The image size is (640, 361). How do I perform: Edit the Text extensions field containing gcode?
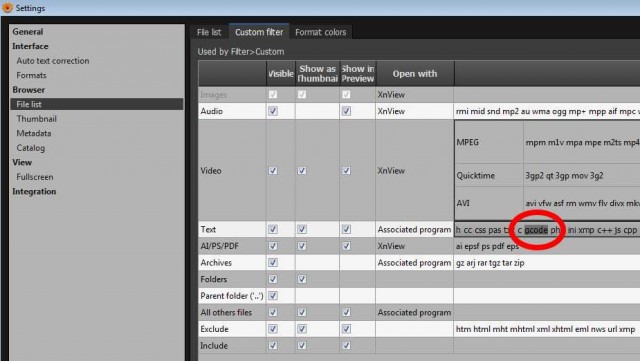[x=547, y=230]
